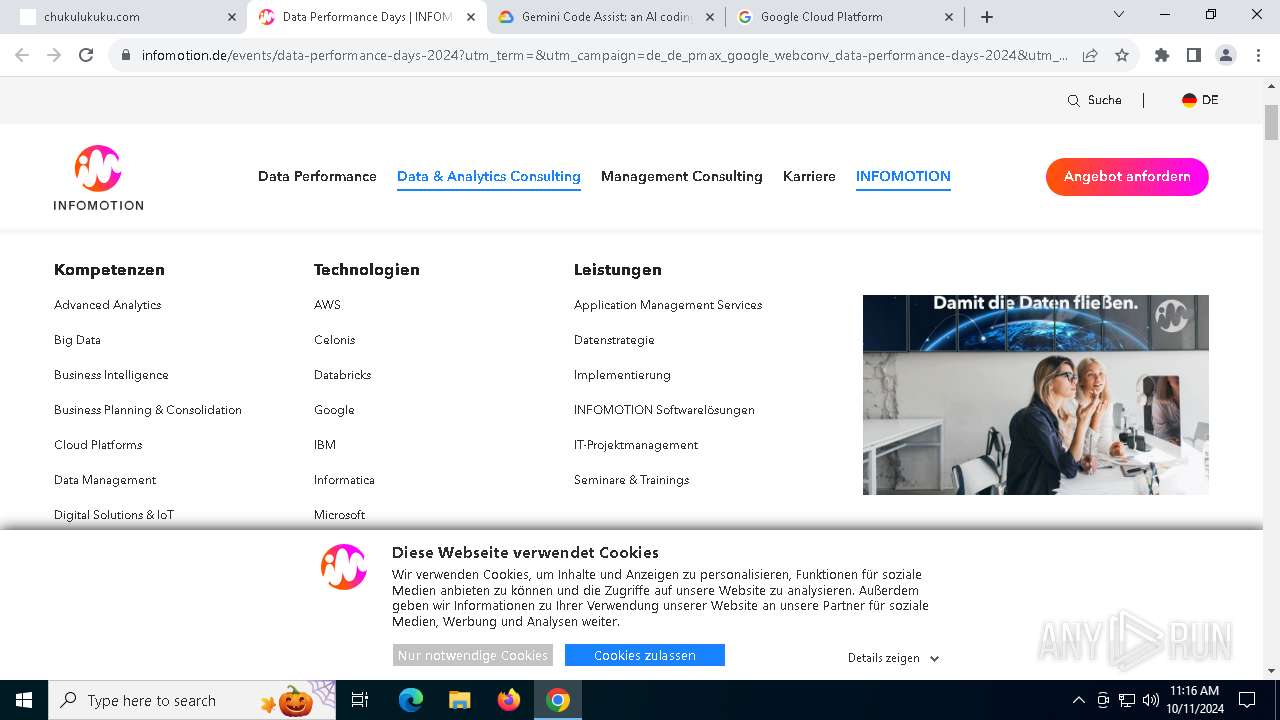
Task: Open the notification center icon
Action: coord(1247,700)
